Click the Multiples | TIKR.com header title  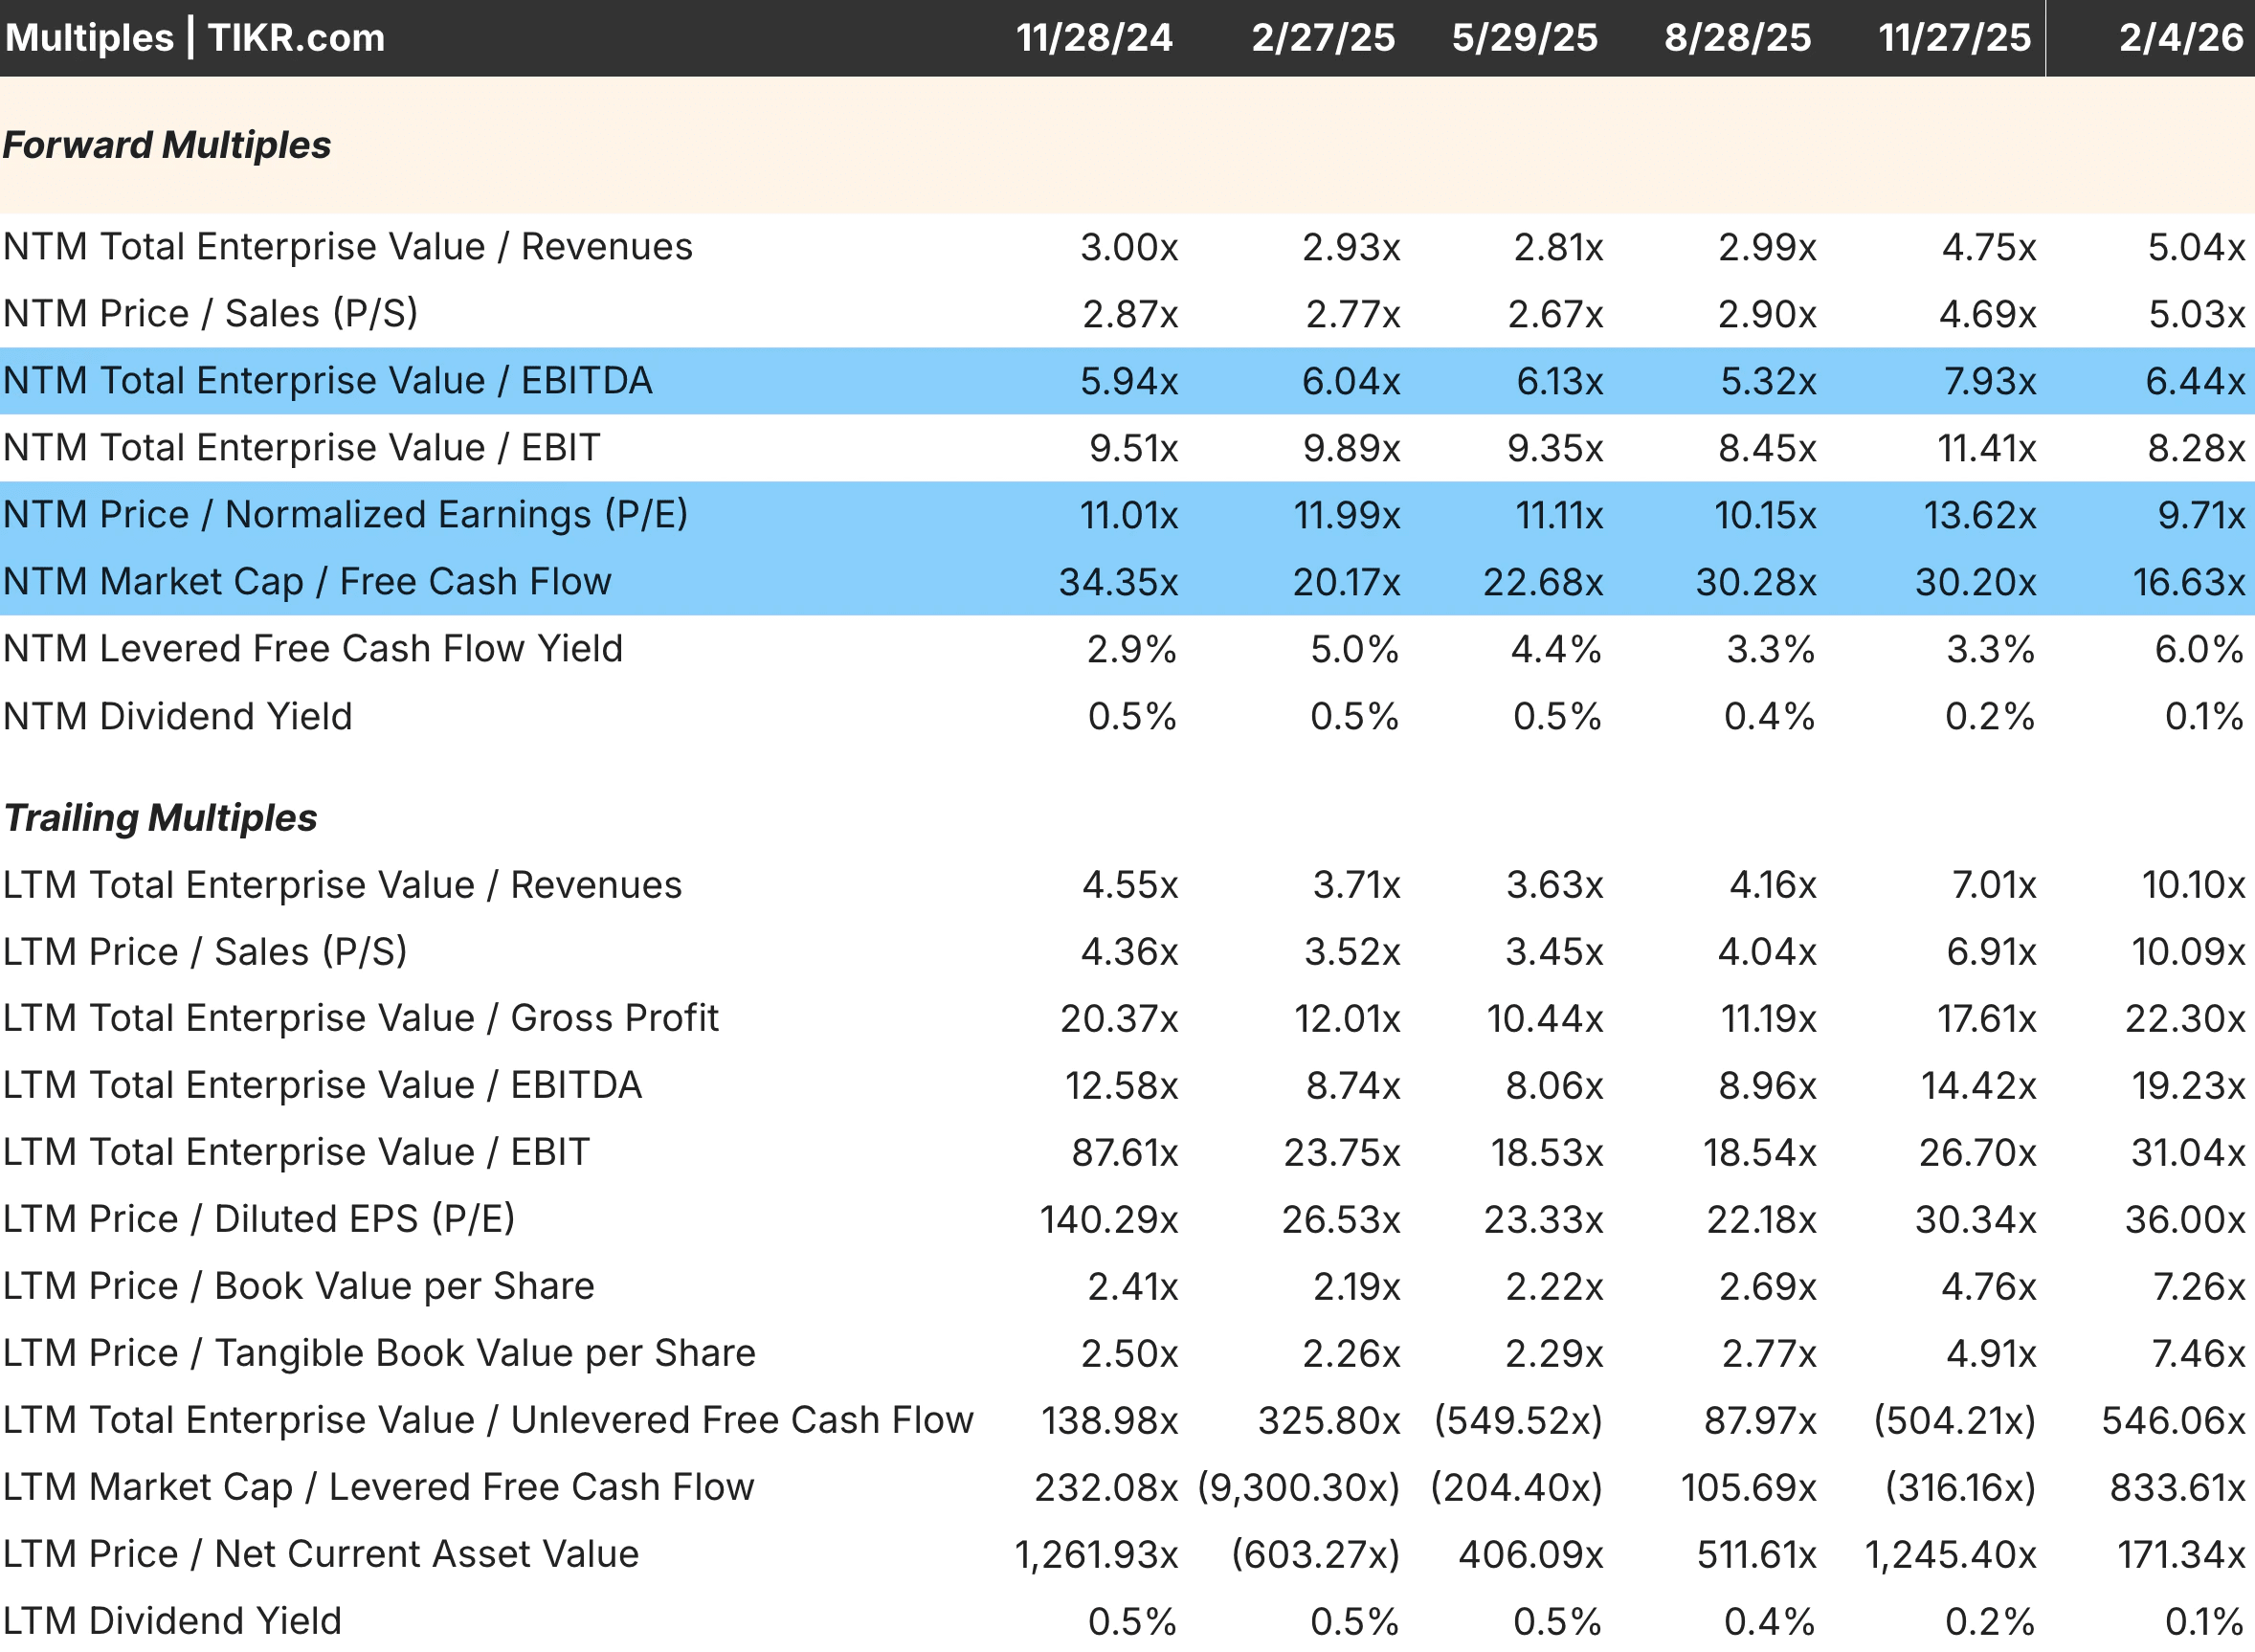pyautogui.click(x=194, y=38)
